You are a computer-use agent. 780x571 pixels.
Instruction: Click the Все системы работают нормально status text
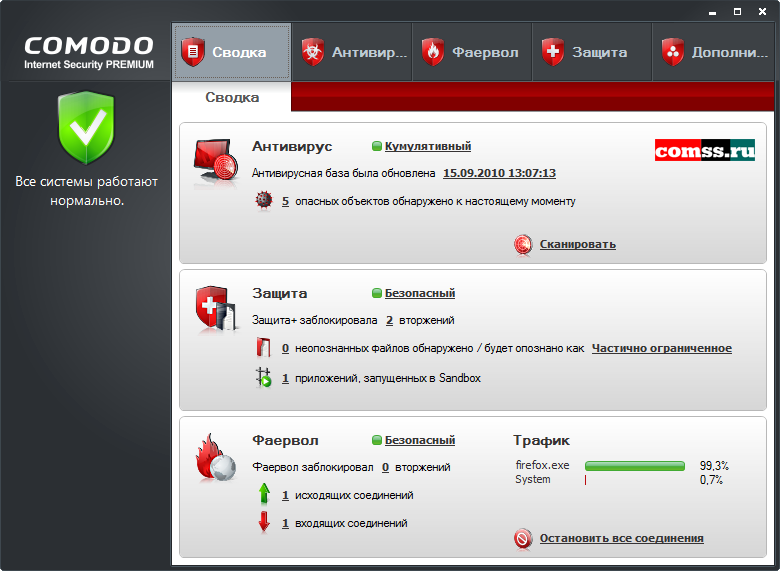coord(87,191)
